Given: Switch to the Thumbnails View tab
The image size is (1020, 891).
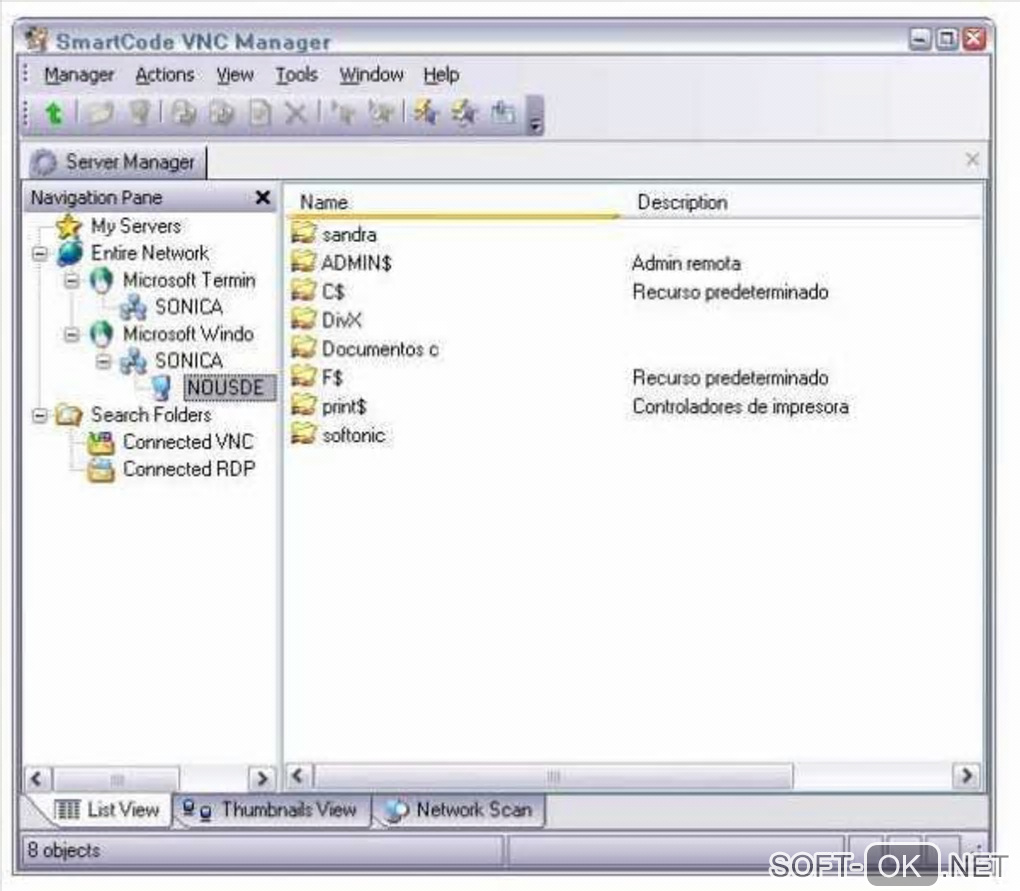Looking at the screenshot, I should pyautogui.click(x=271, y=810).
